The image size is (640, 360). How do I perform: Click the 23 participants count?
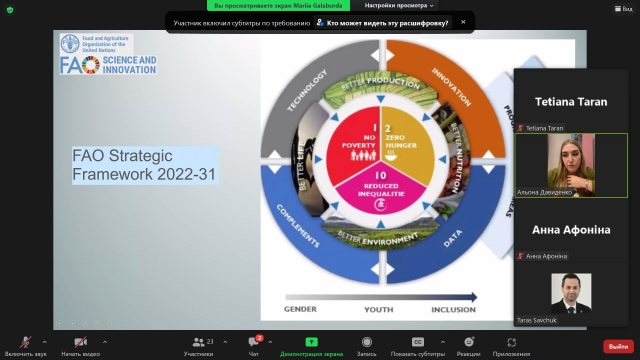click(x=210, y=341)
